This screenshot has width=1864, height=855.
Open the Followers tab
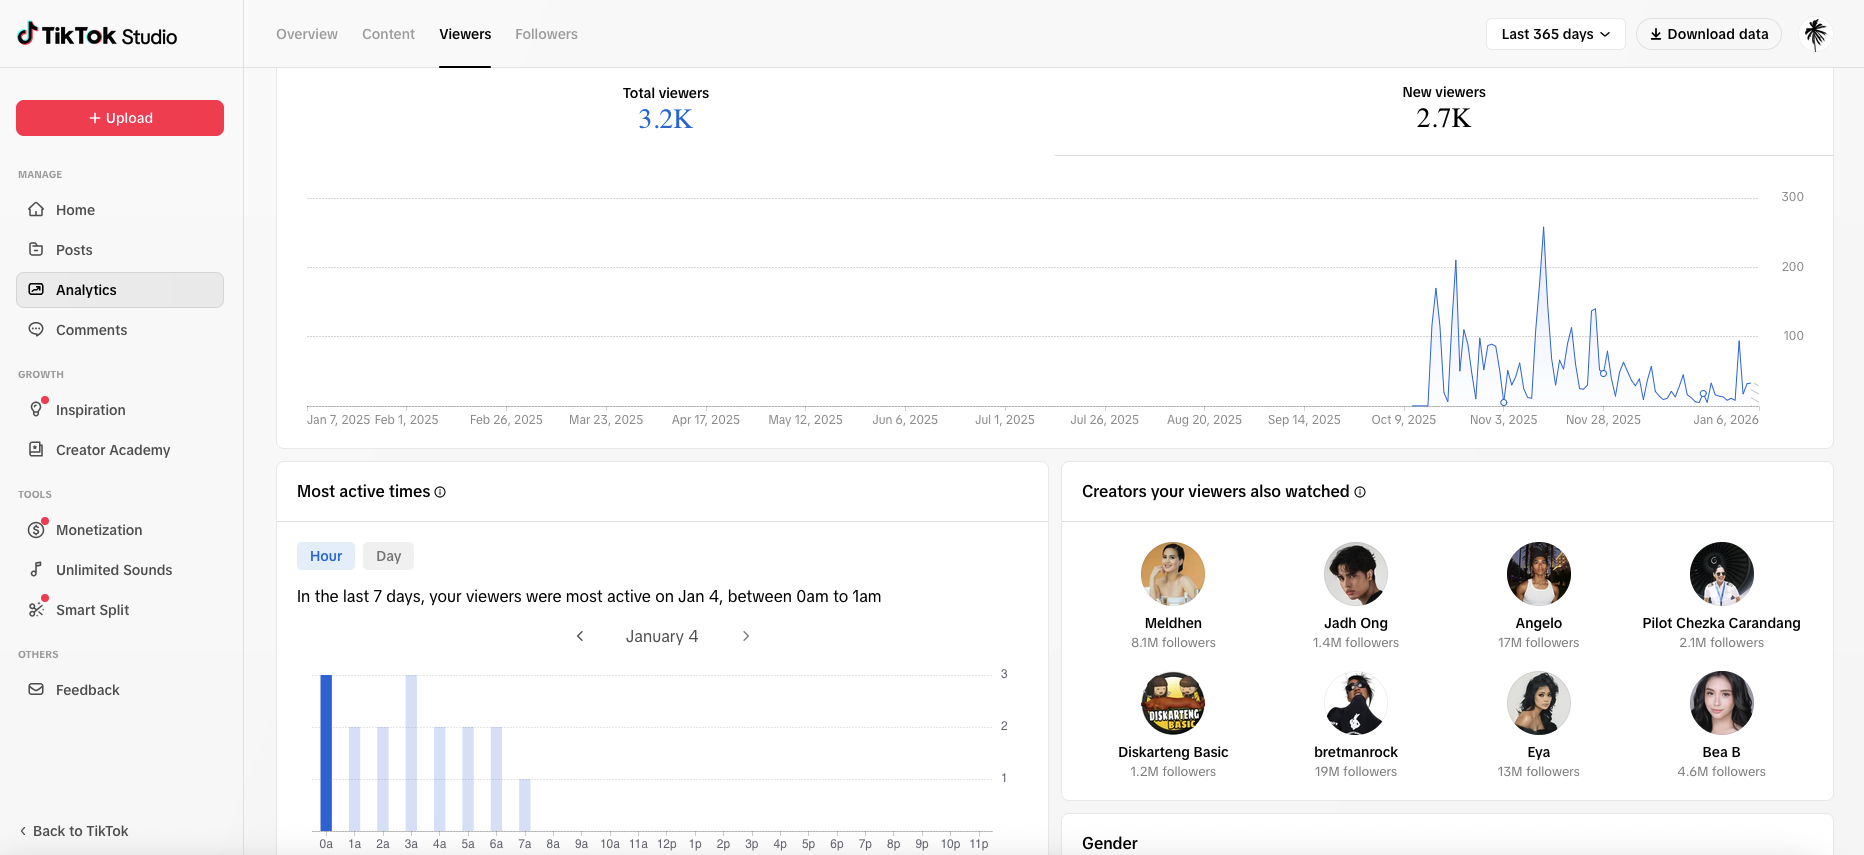pos(546,34)
